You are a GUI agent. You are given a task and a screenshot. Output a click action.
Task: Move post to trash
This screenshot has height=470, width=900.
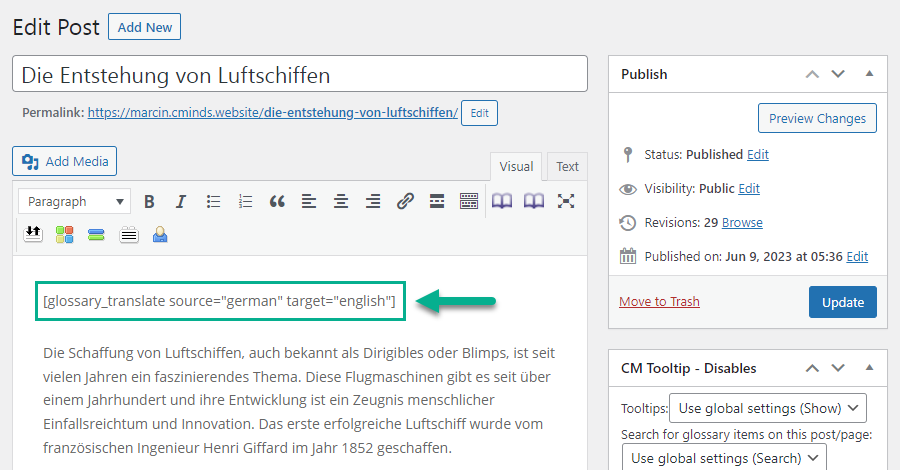click(x=660, y=302)
